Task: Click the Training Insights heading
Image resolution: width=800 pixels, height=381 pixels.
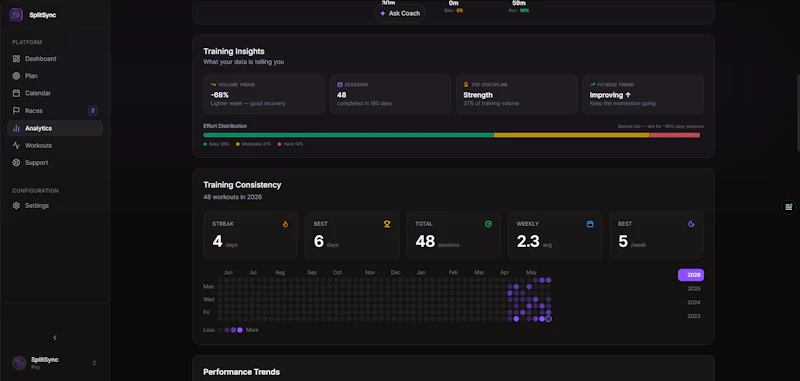Action: click(234, 52)
